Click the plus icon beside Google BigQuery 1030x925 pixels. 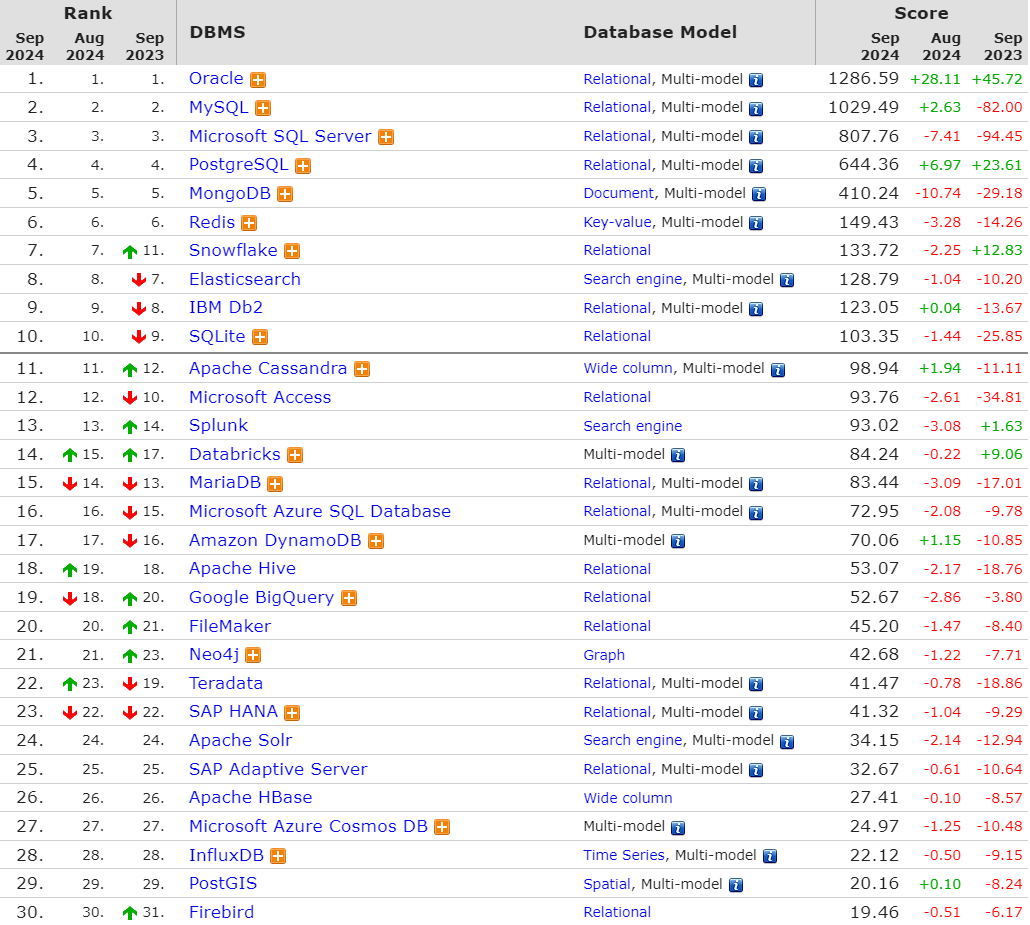(349, 598)
